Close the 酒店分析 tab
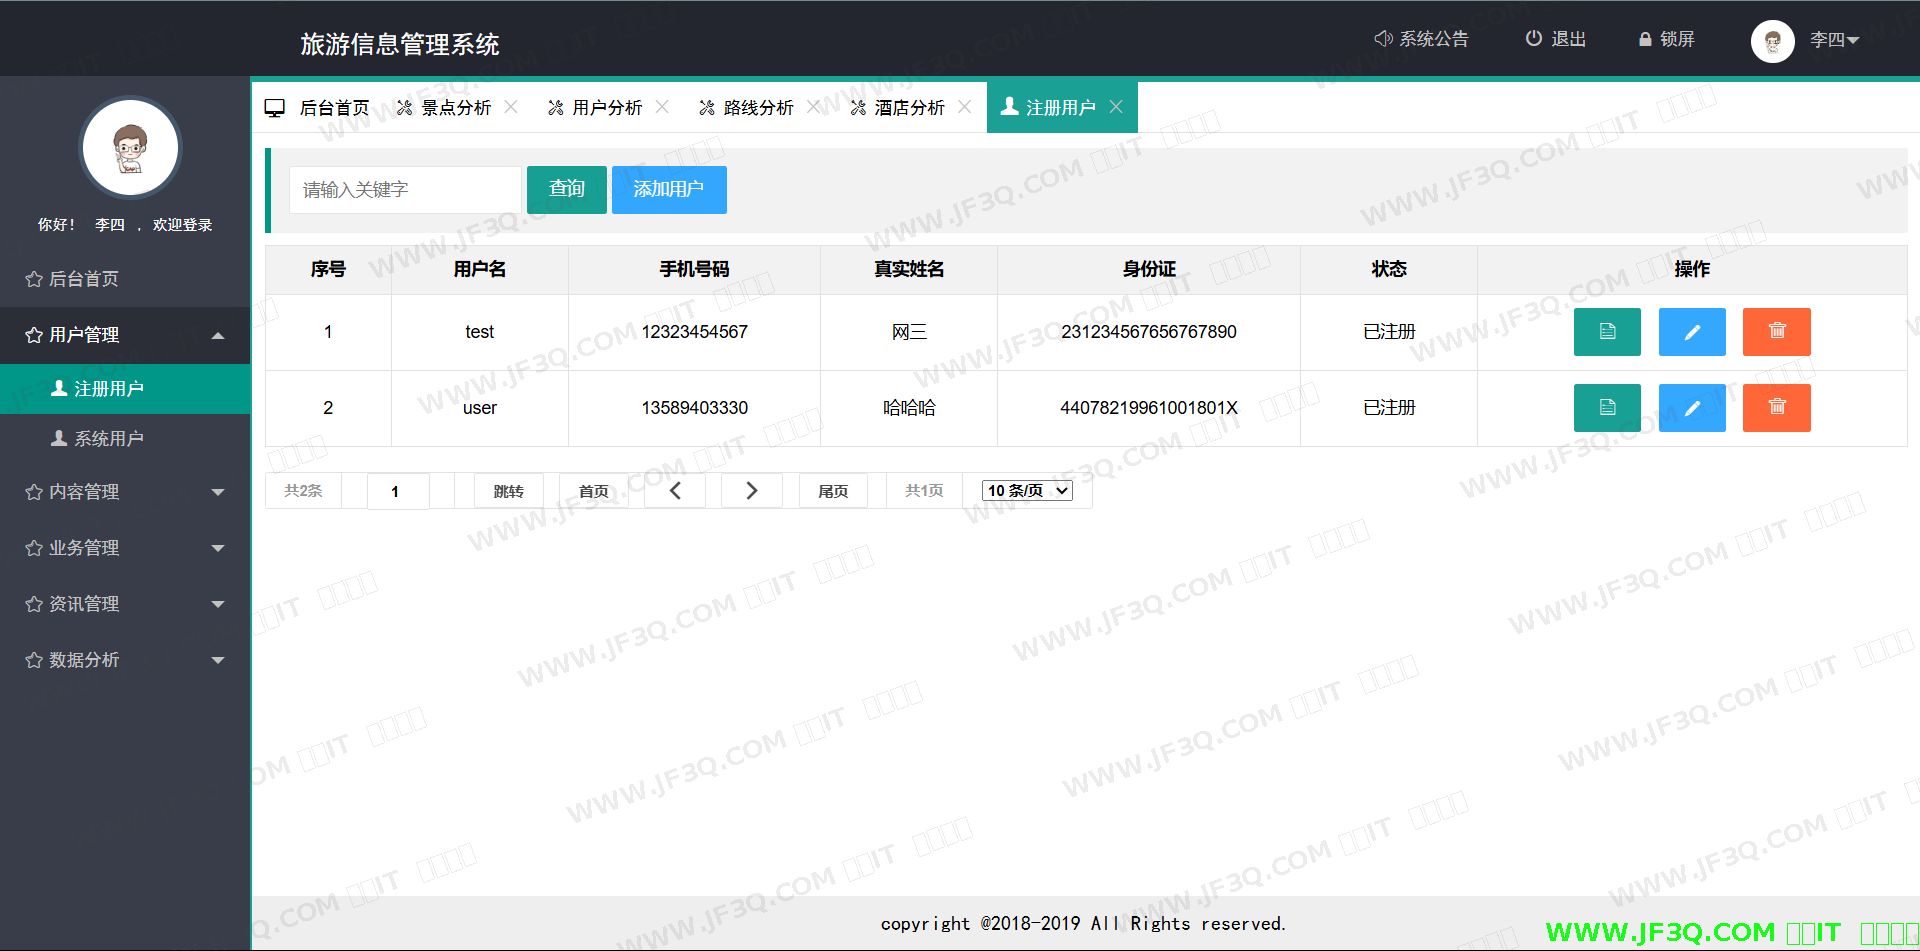 [964, 107]
